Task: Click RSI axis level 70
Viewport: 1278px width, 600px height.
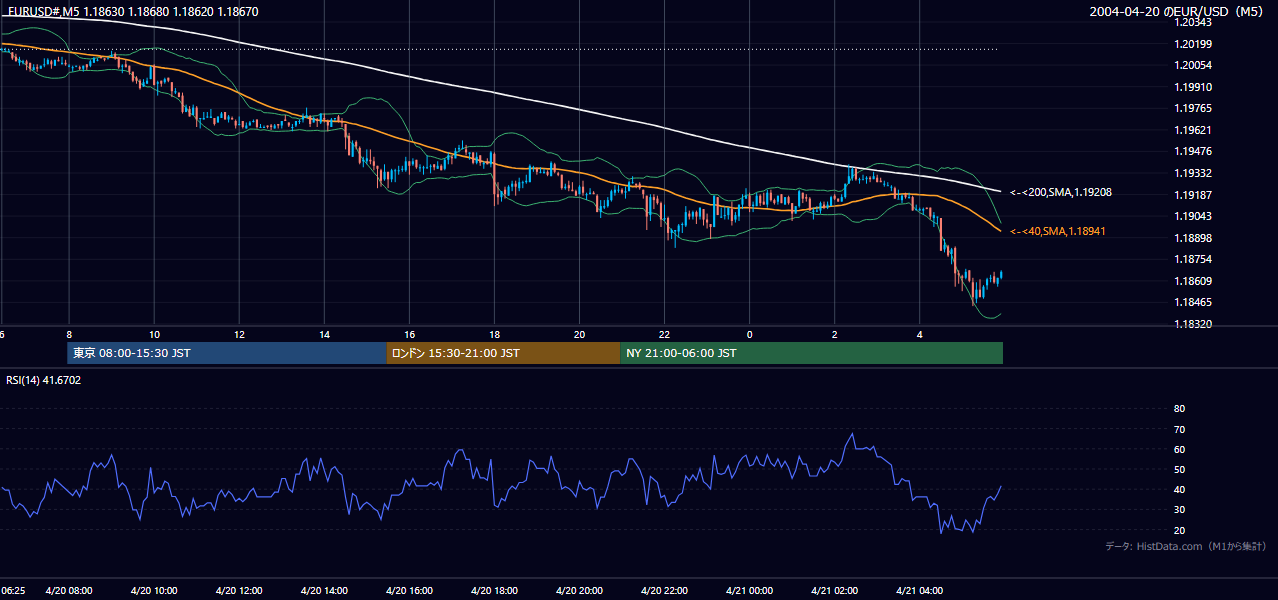Action: point(1179,429)
